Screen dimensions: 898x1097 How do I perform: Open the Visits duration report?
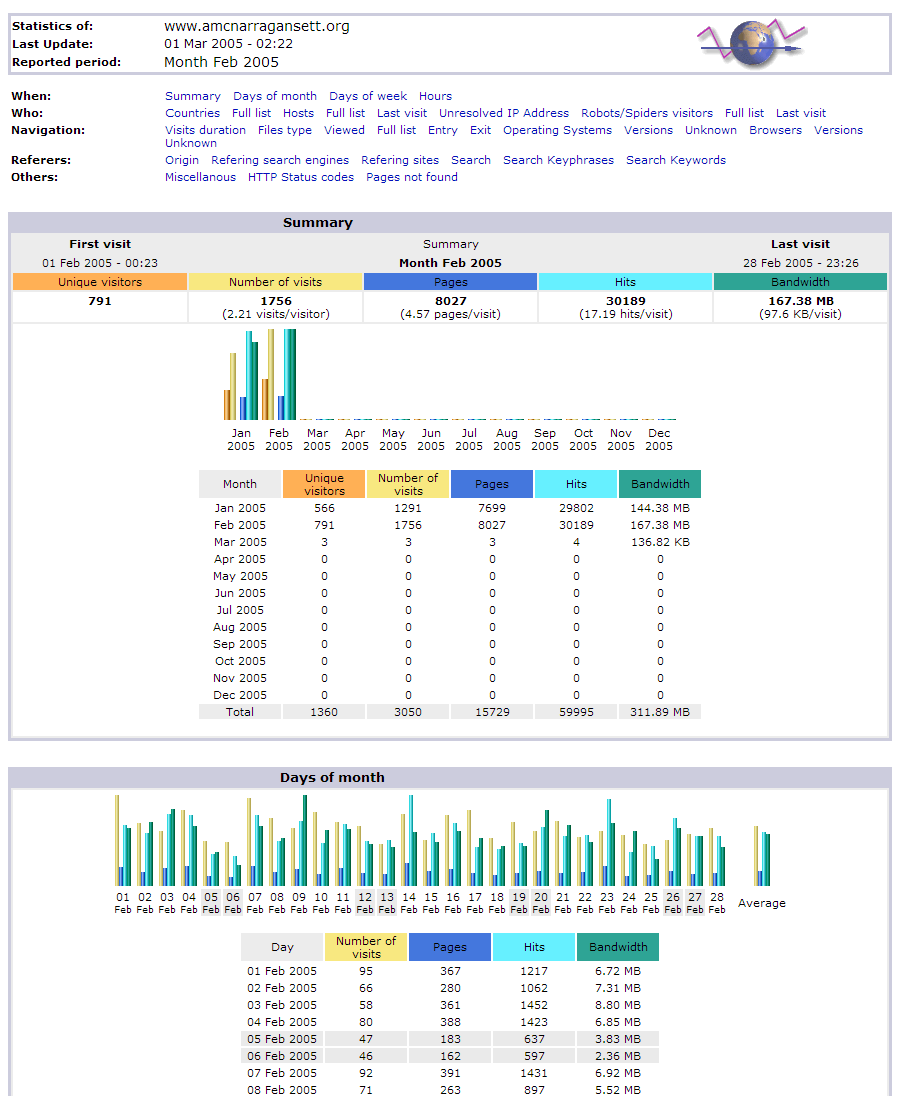pyautogui.click(x=205, y=130)
